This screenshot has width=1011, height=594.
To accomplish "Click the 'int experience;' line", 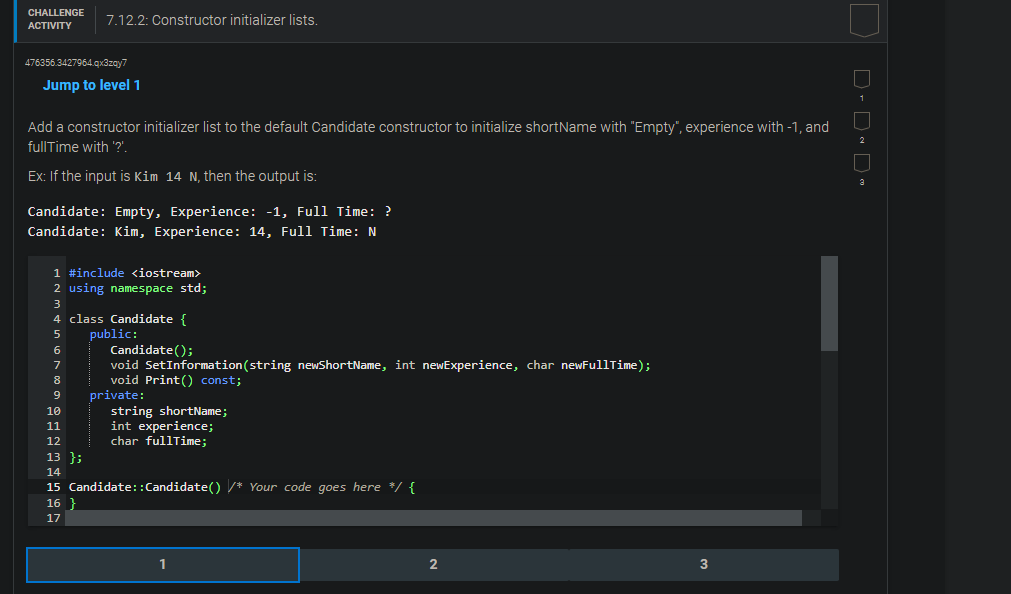I will pyautogui.click(x=162, y=426).
